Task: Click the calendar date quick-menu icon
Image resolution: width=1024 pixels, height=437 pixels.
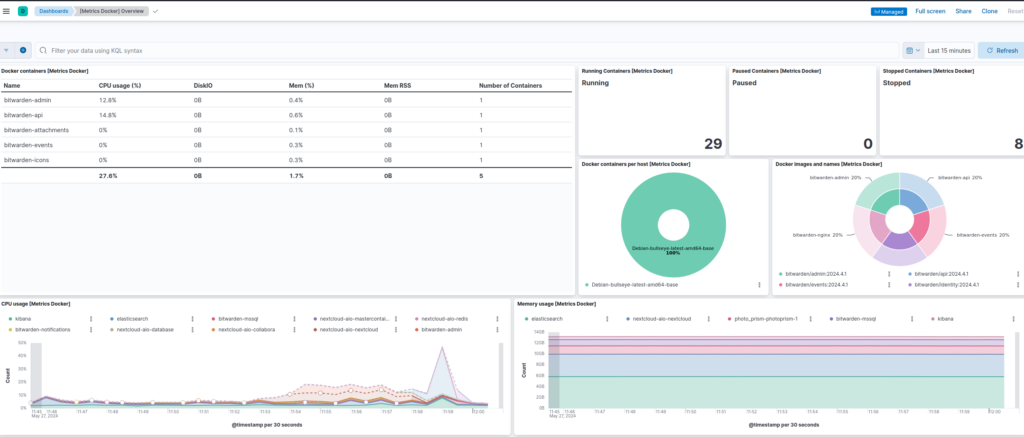Action: (912, 49)
